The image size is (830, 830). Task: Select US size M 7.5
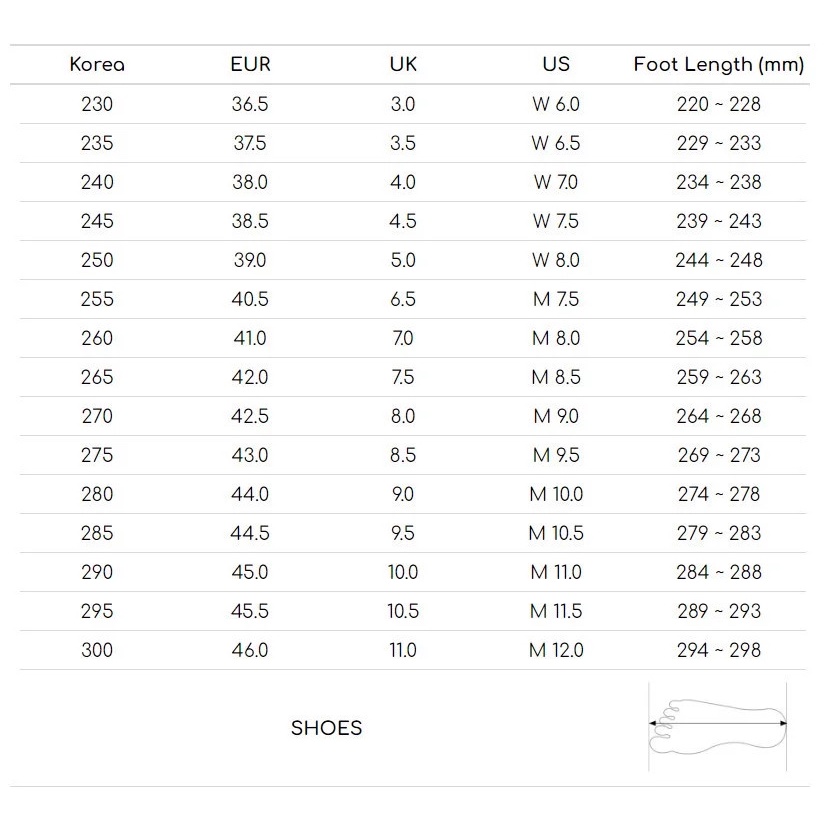[556, 299]
